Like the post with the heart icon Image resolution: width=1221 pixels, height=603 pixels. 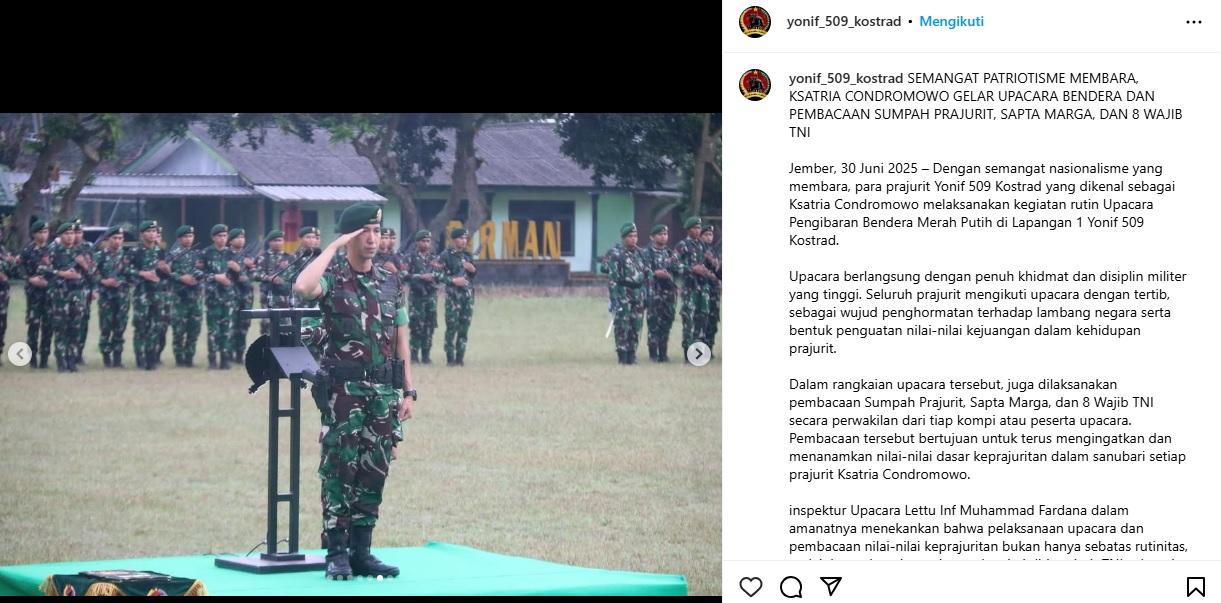(750, 586)
